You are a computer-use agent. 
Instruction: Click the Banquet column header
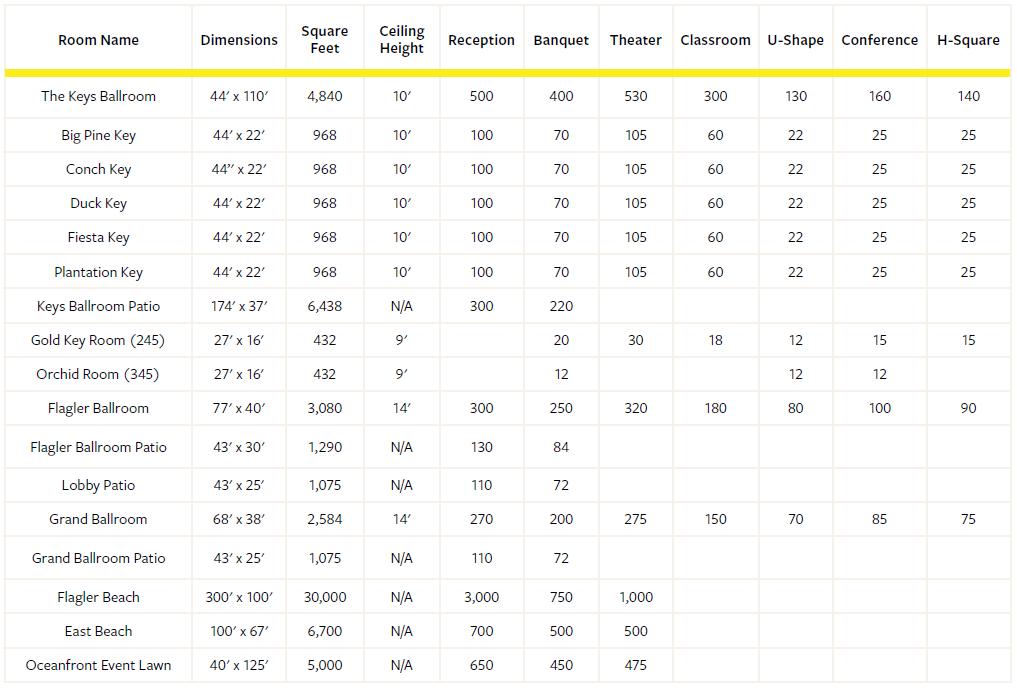pyautogui.click(x=561, y=40)
